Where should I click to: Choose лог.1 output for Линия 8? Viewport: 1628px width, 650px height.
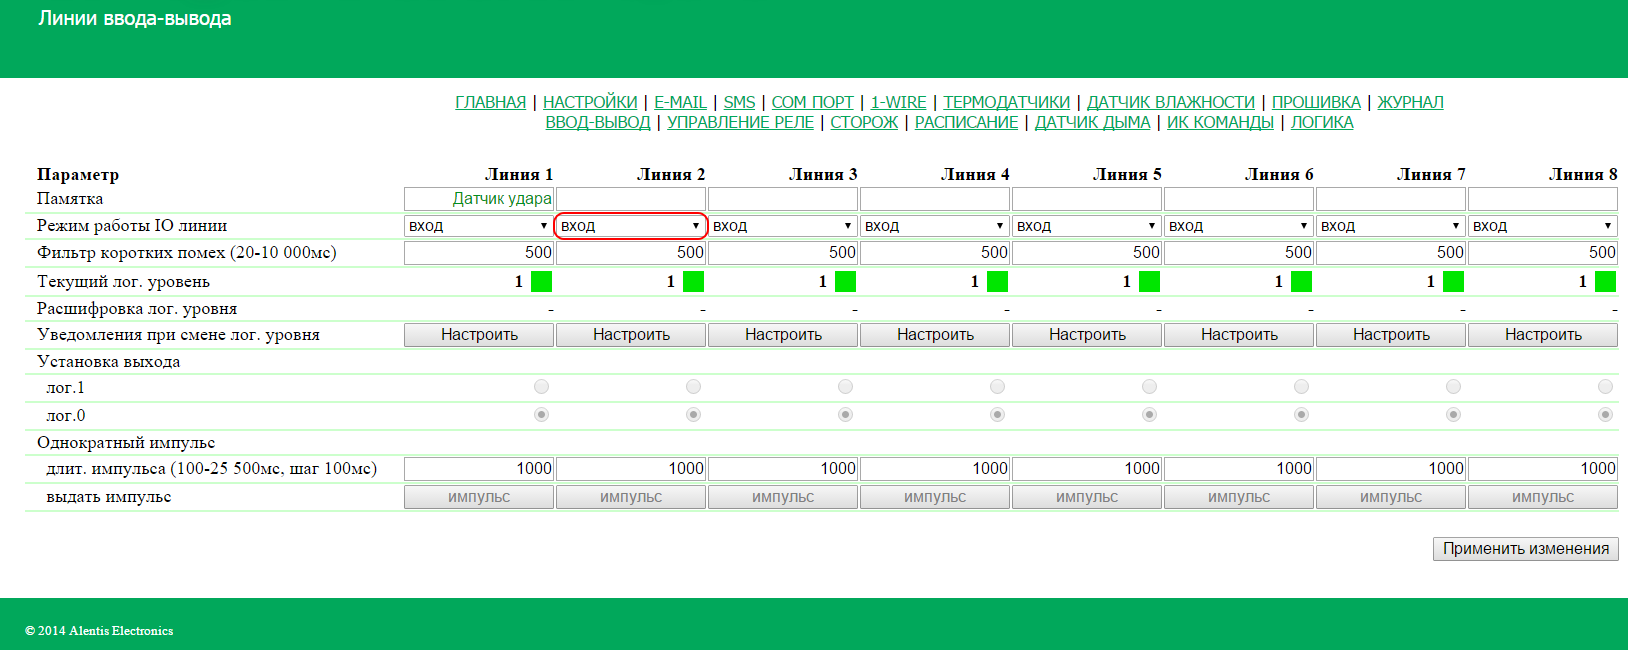point(1605,387)
